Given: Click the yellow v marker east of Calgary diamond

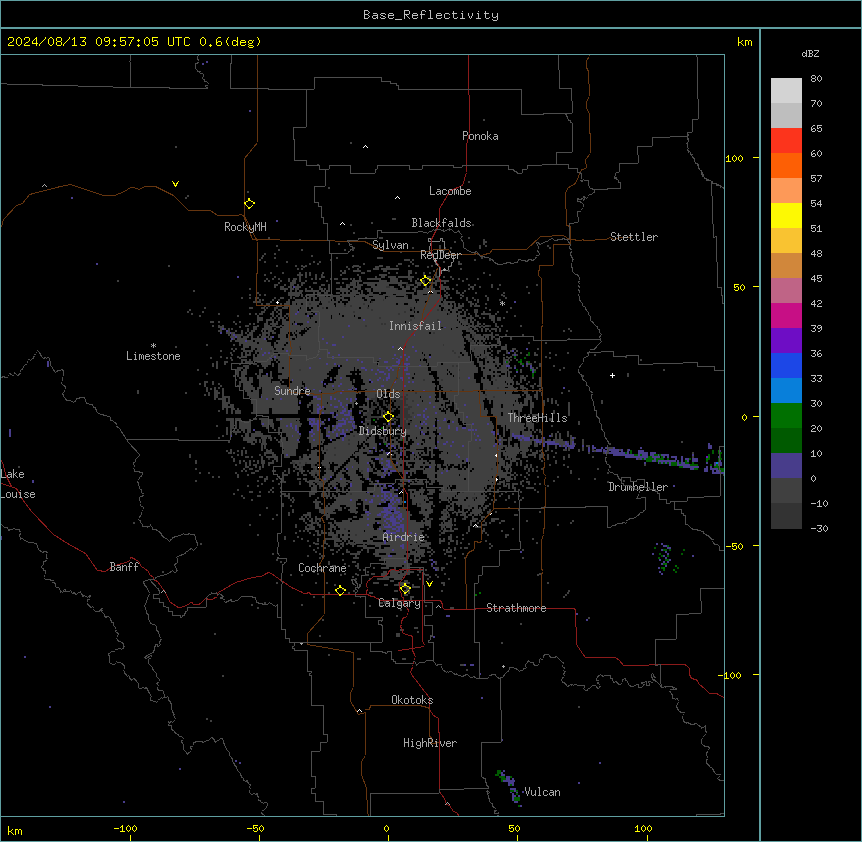Looking at the screenshot, I should pyautogui.click(x=429, y=584).
